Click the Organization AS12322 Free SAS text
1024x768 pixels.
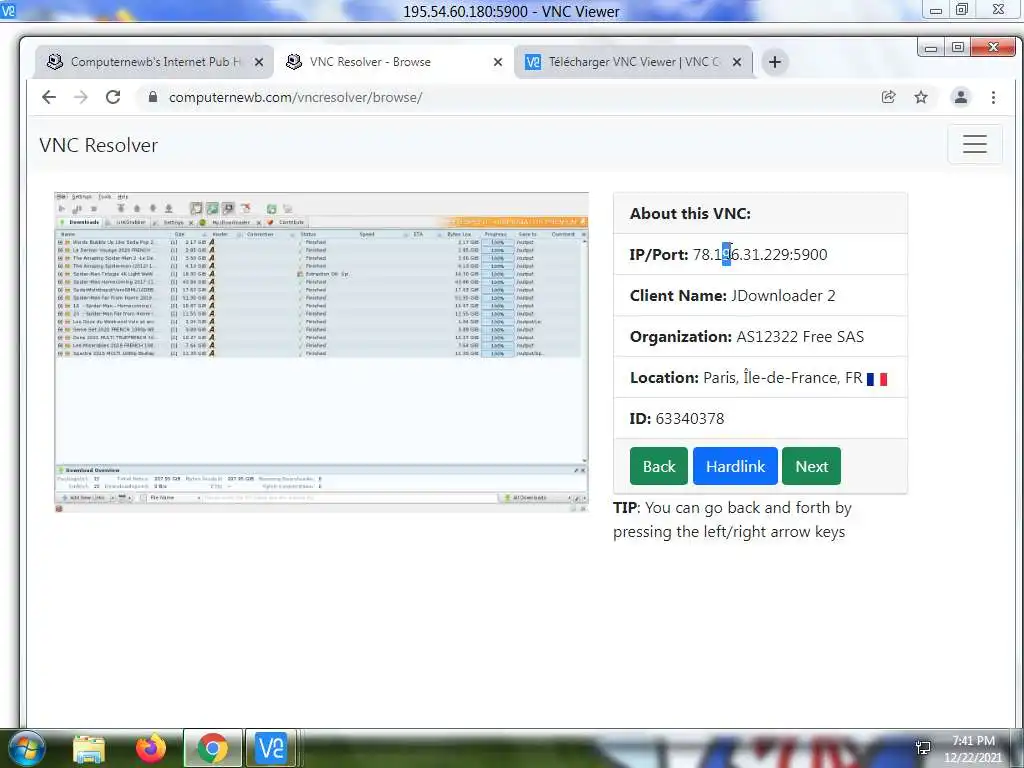click(x=746, y=337)
